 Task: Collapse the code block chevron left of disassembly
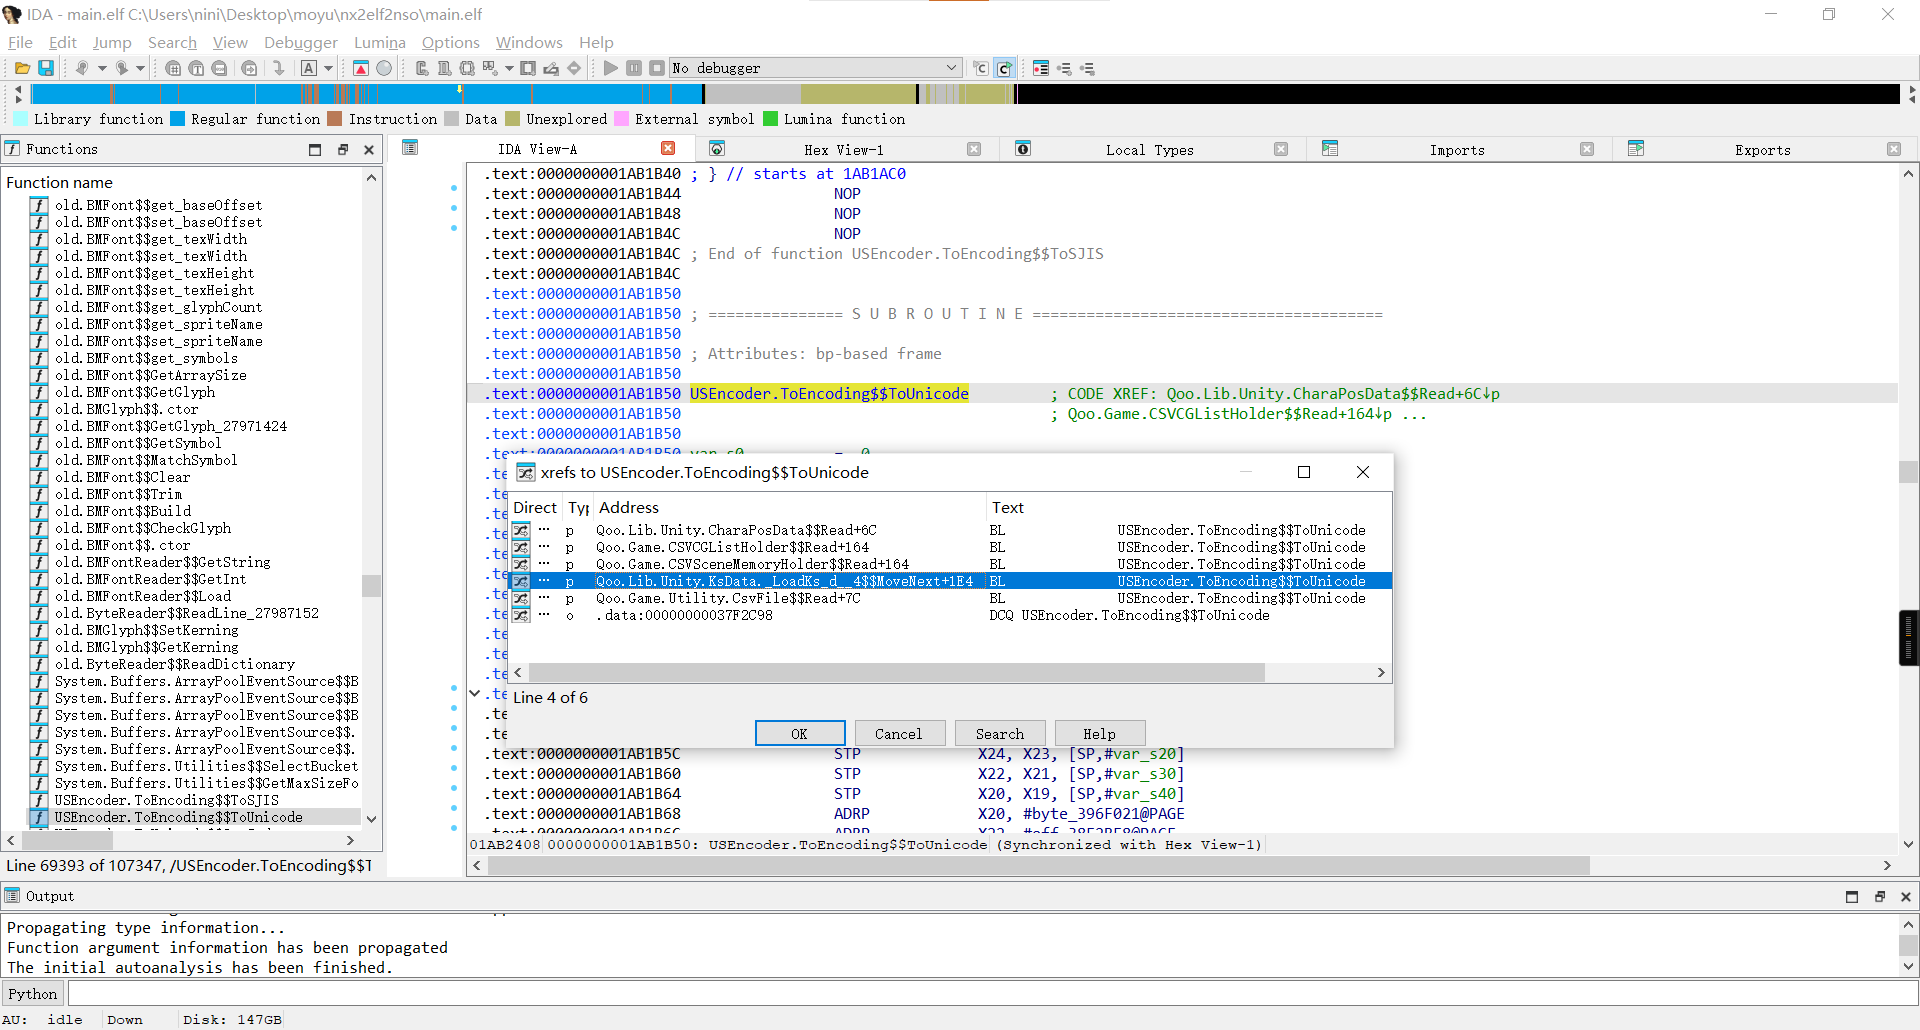pyautogui.click(x=475, y=693)
